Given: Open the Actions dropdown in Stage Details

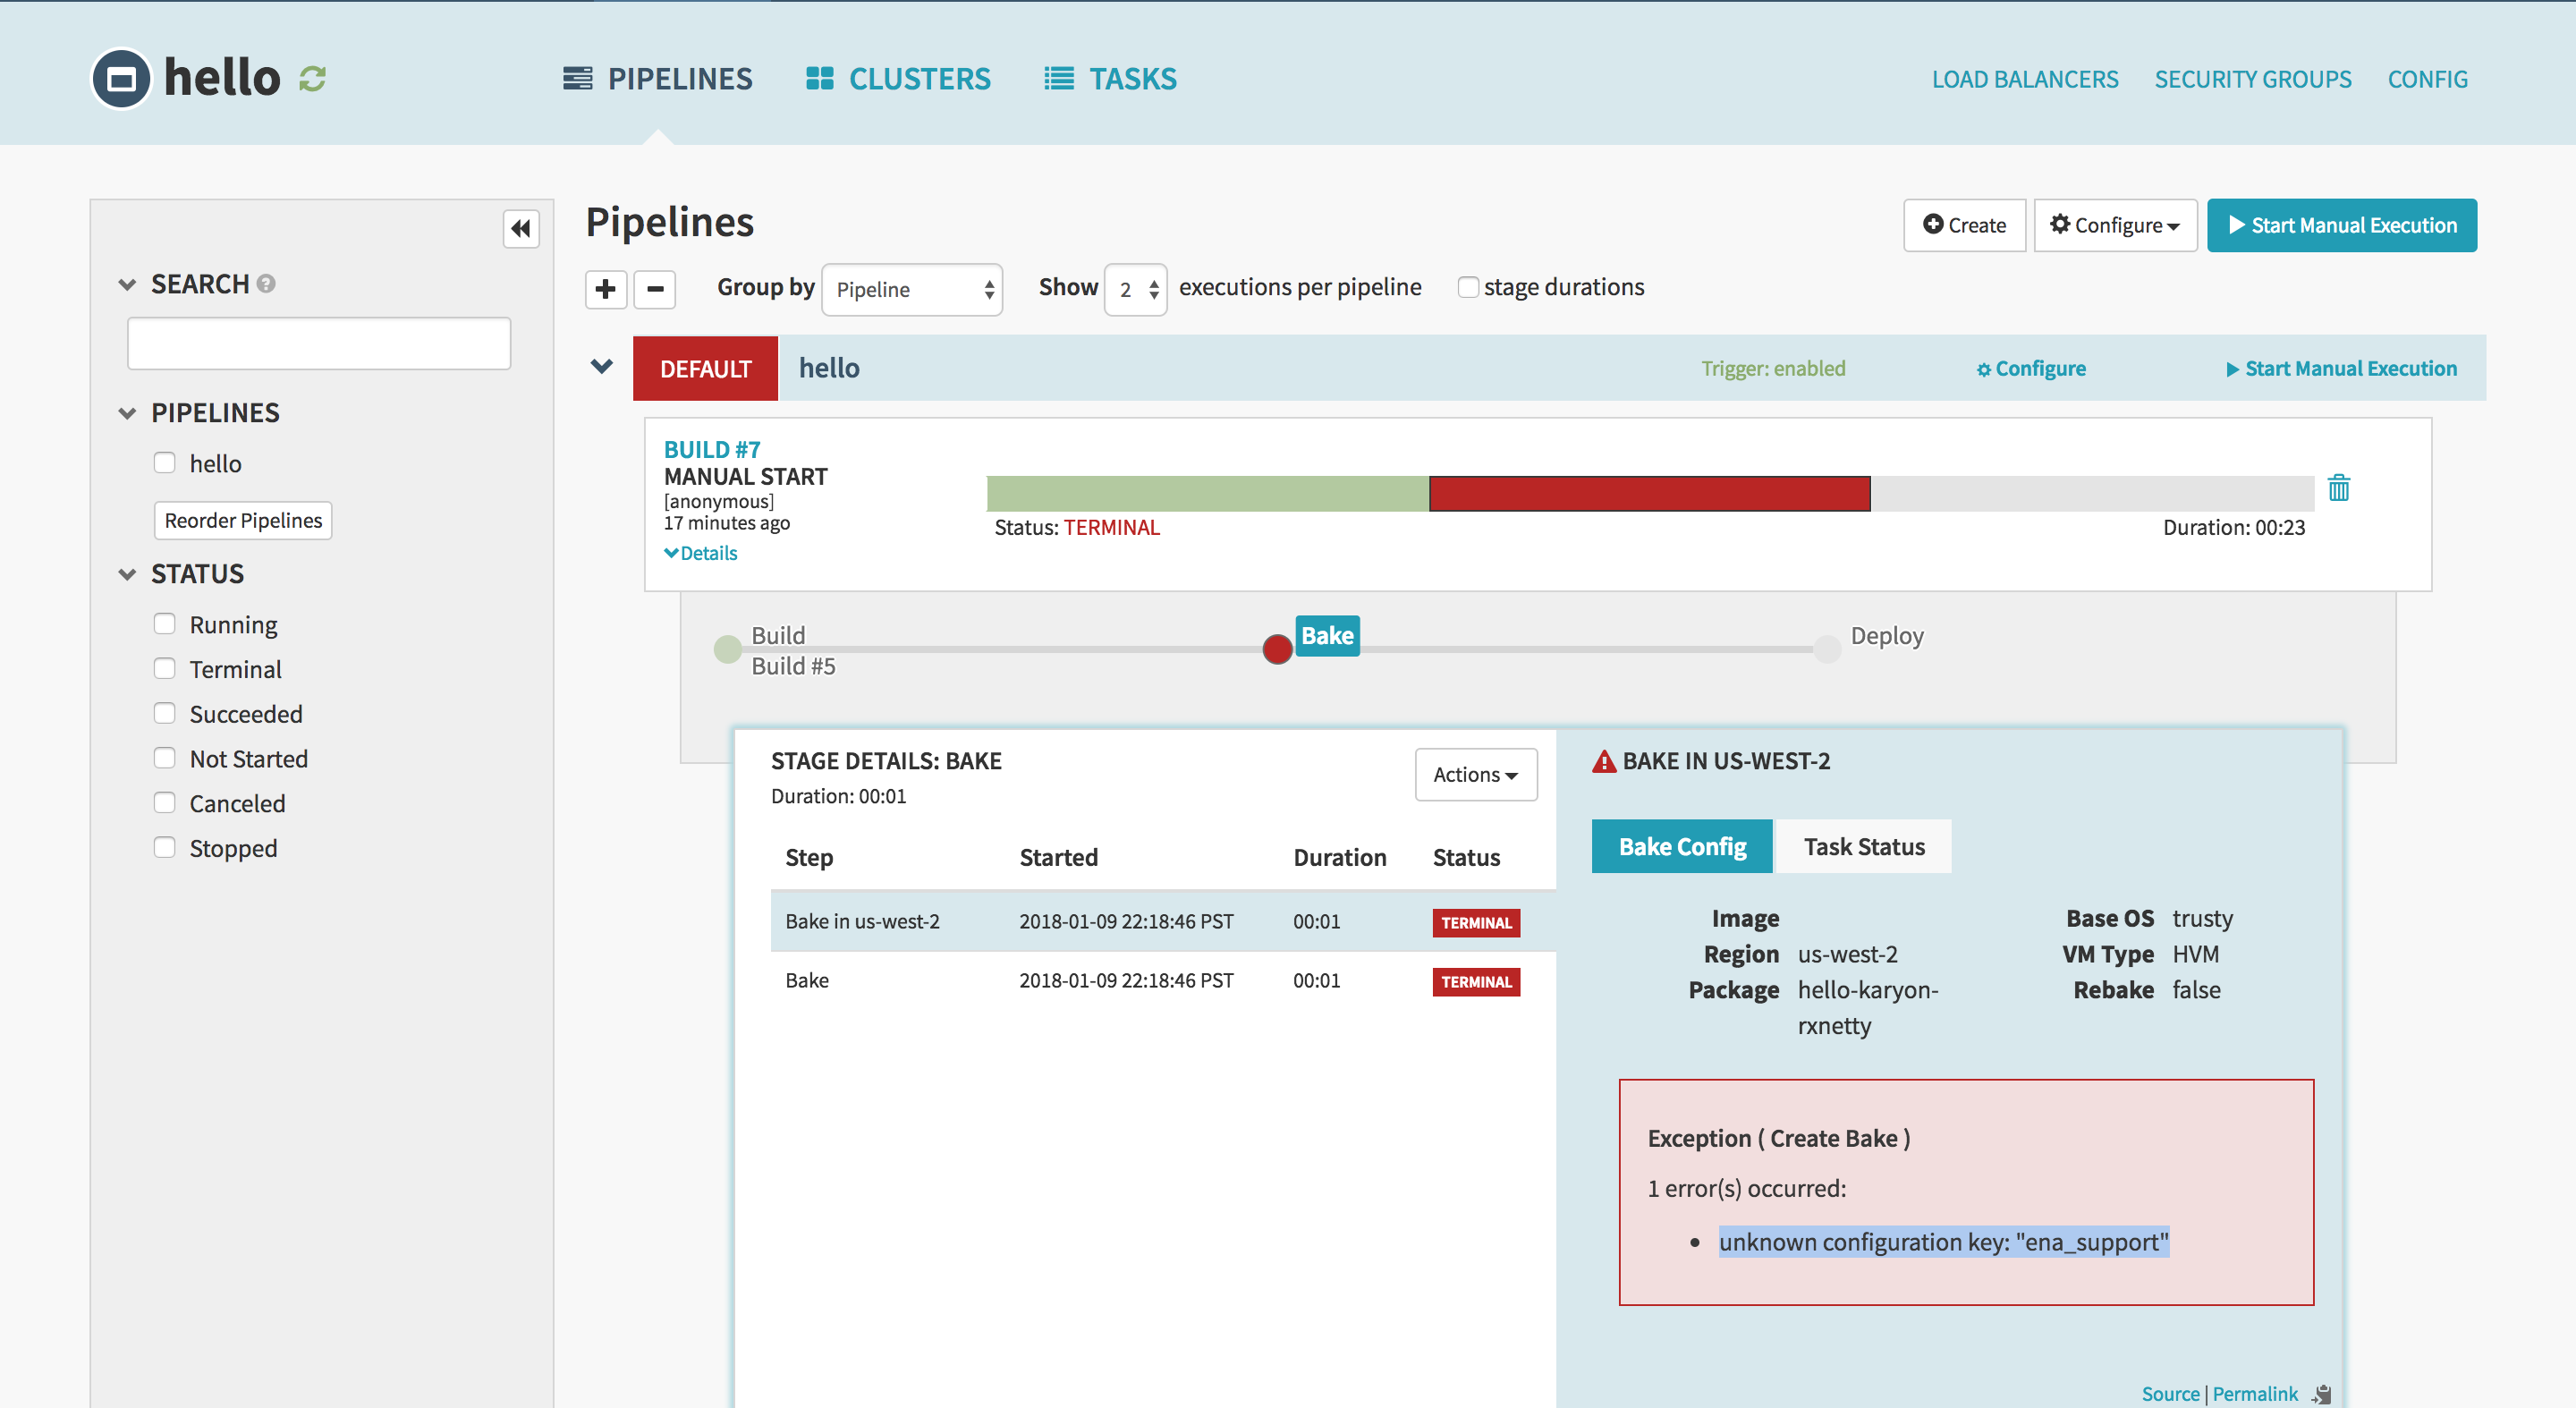Looking at the screenshot, I should click(1476, 774).
